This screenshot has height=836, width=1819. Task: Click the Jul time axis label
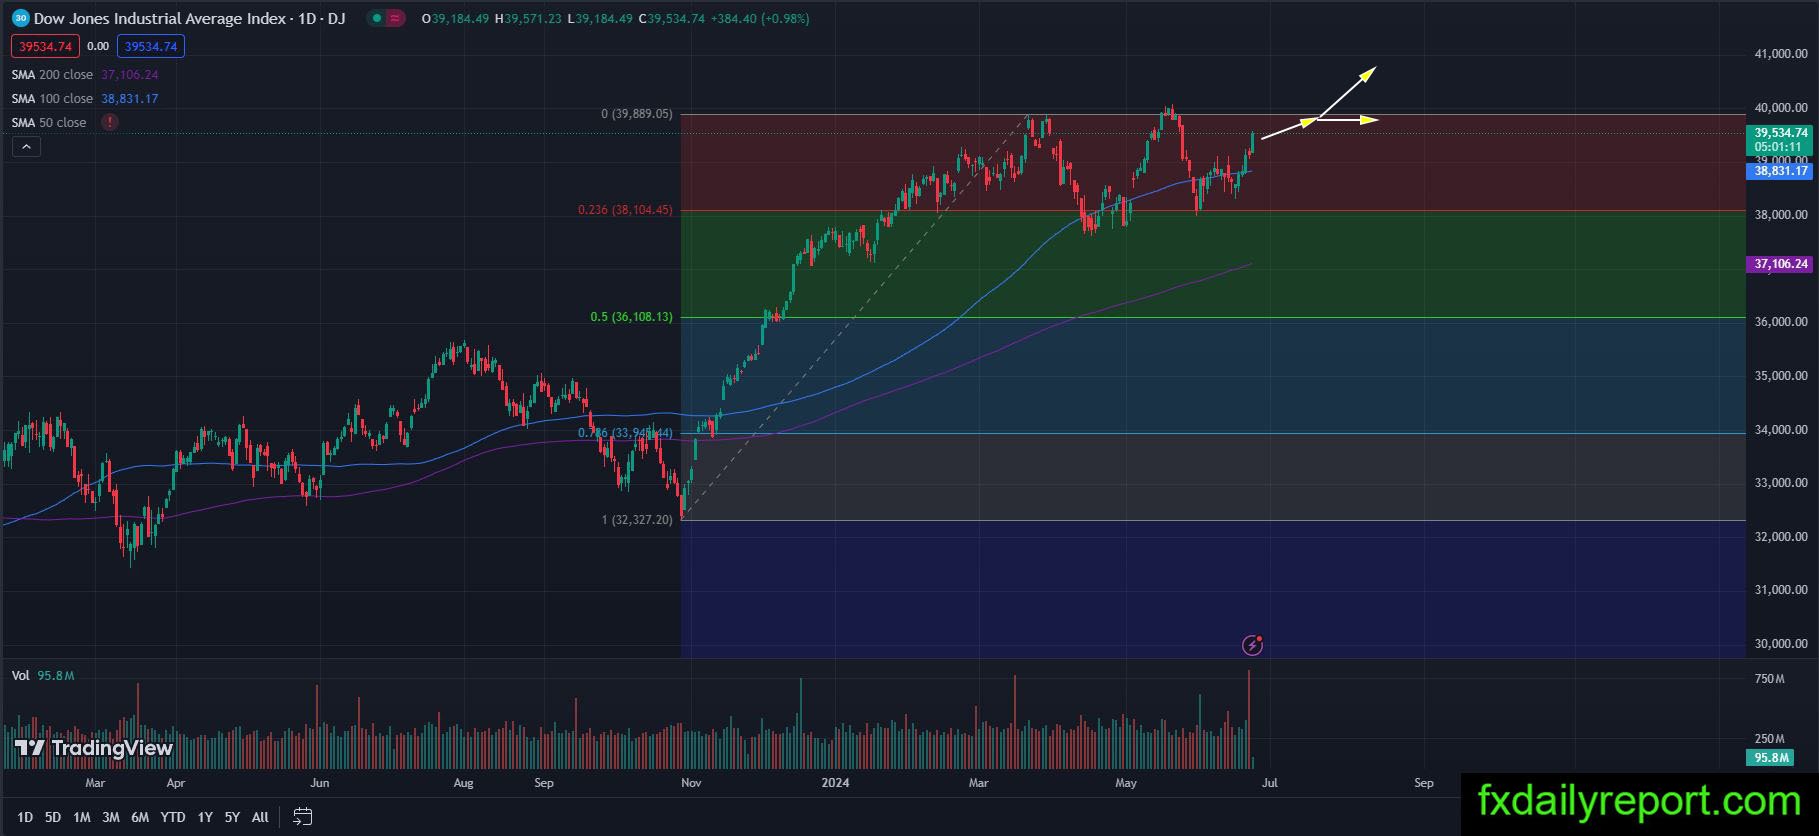pyautogui.click(x=1269, y=783)
